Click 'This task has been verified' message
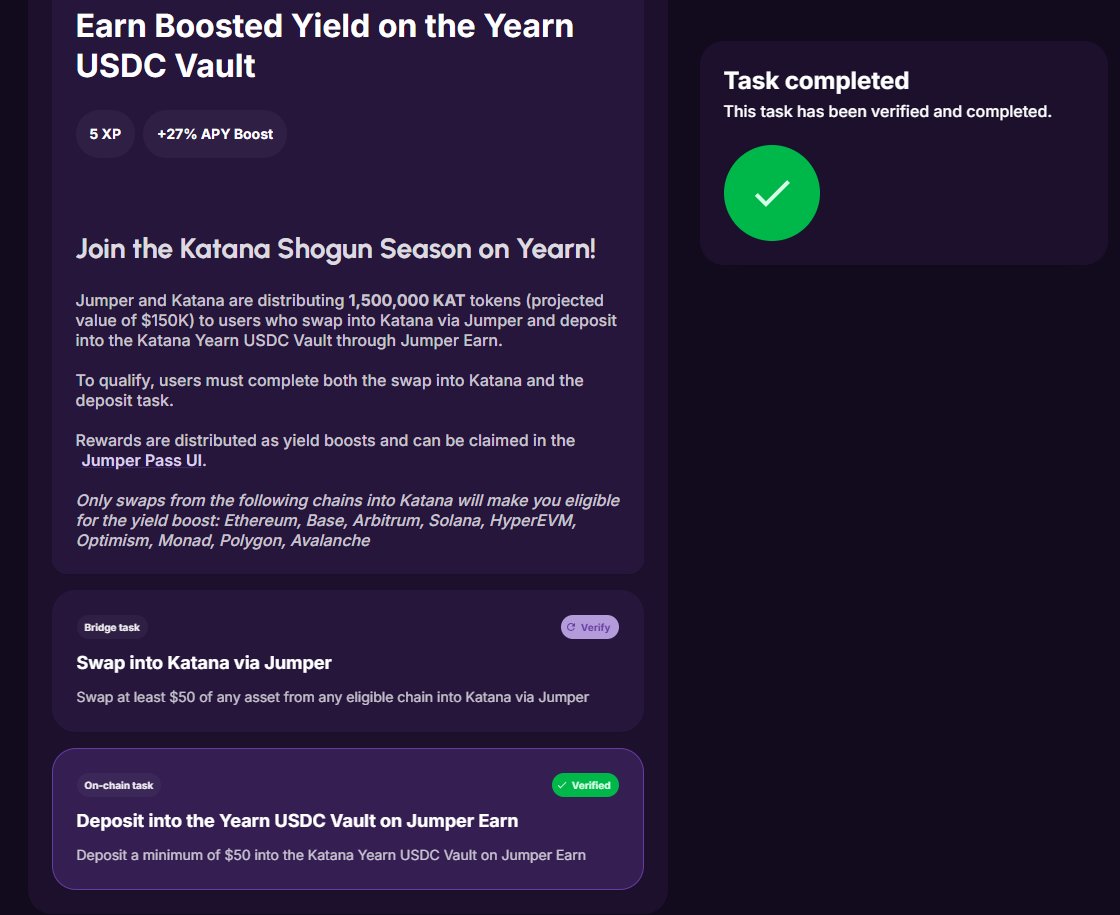Image resolution: width=1120 pixels, height=915 pixels. point(887,112)
